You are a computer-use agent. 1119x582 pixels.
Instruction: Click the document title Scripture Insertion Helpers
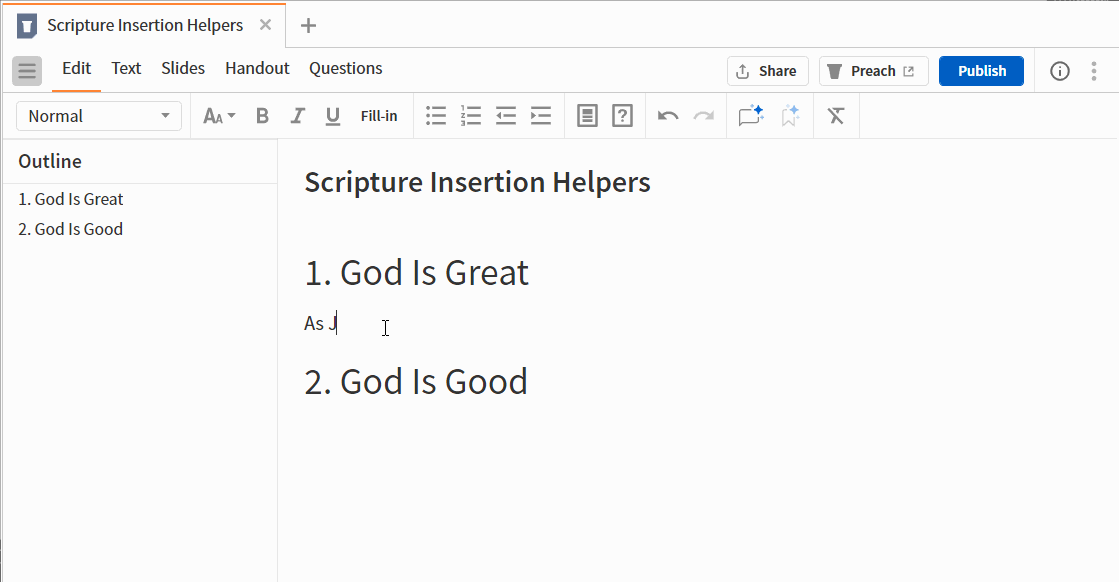pyautogui.click(x=477, y=183)
